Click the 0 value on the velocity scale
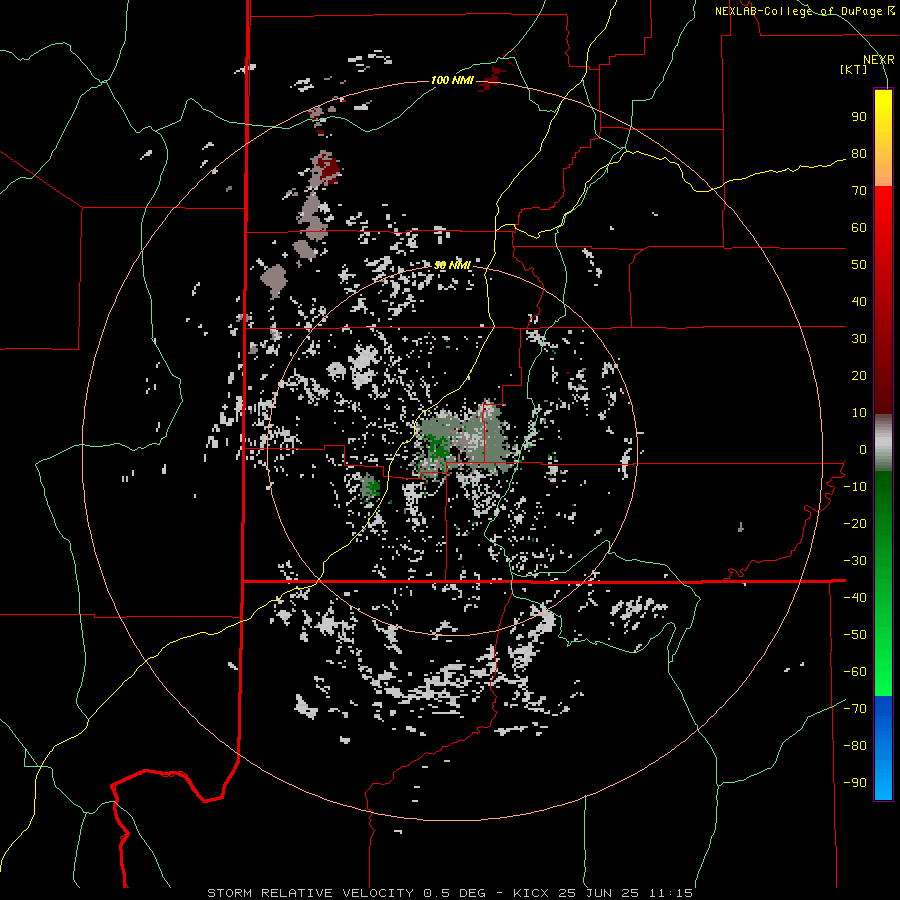Image resolution: width=900 pixels, height=900 pixels. [863, 449]
